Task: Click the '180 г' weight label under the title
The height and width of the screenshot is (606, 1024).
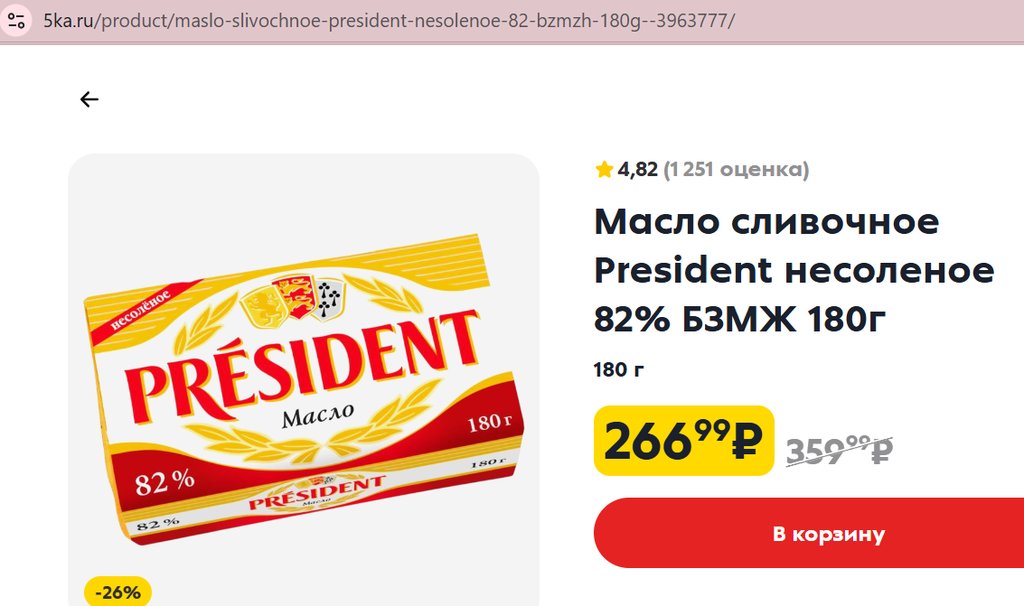Action: pyautogui.click(x=619, y=370)
